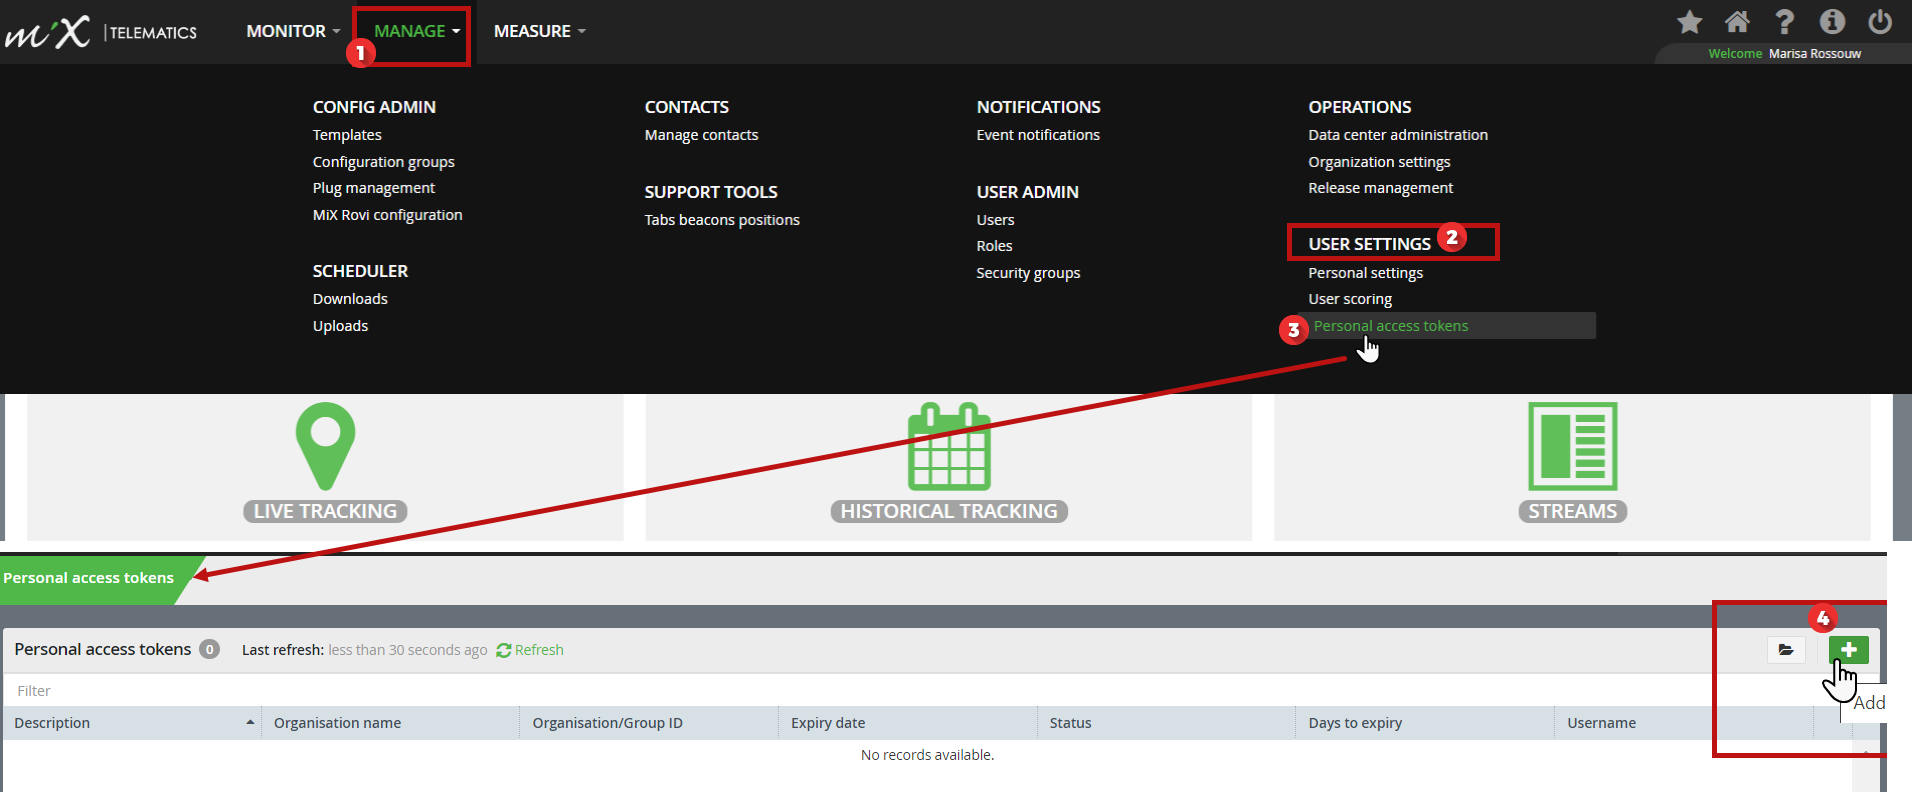Image resolution: width=1912 pixels, height=792 pixels.
Task: Open Organization settings under Operations
Action: [1379, 162]
